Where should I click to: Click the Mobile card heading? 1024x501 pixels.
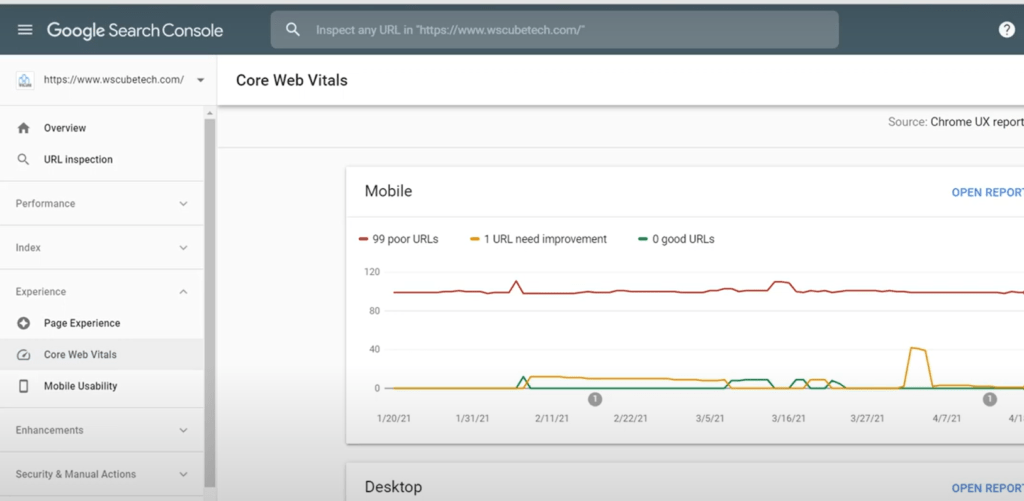coord(389,191)
